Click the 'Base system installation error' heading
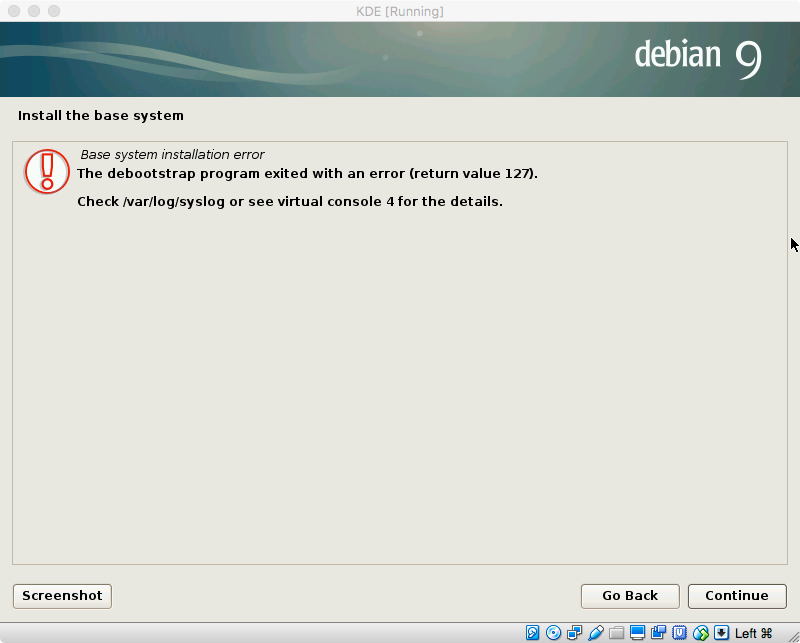The width and height of the screenshot is (800, 643). coord(172,155)
